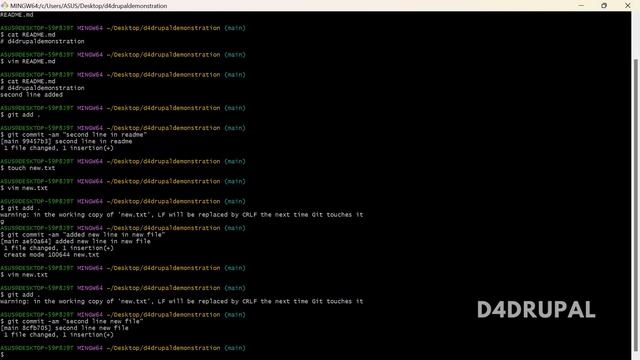This screenshot has height=360, width=640.
Task: Close the MINGW64 terminal window
Action: [628, 6]
